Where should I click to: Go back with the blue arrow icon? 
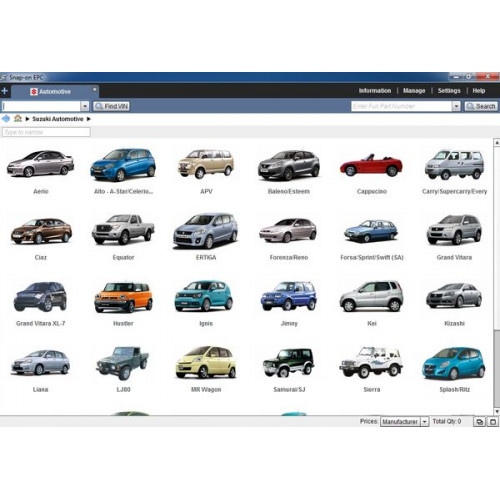pos(6,119)
